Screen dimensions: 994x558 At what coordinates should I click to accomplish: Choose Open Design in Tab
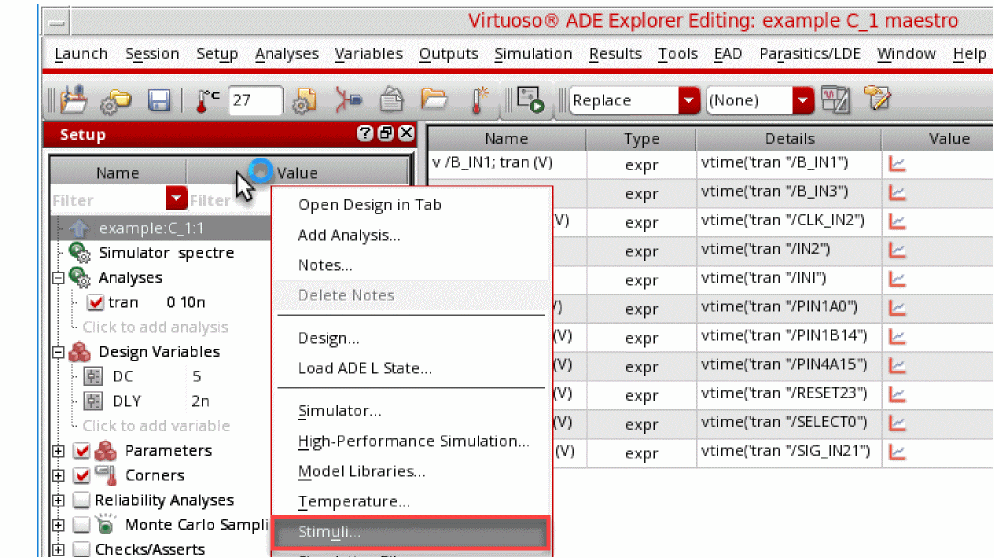point(370,205)
